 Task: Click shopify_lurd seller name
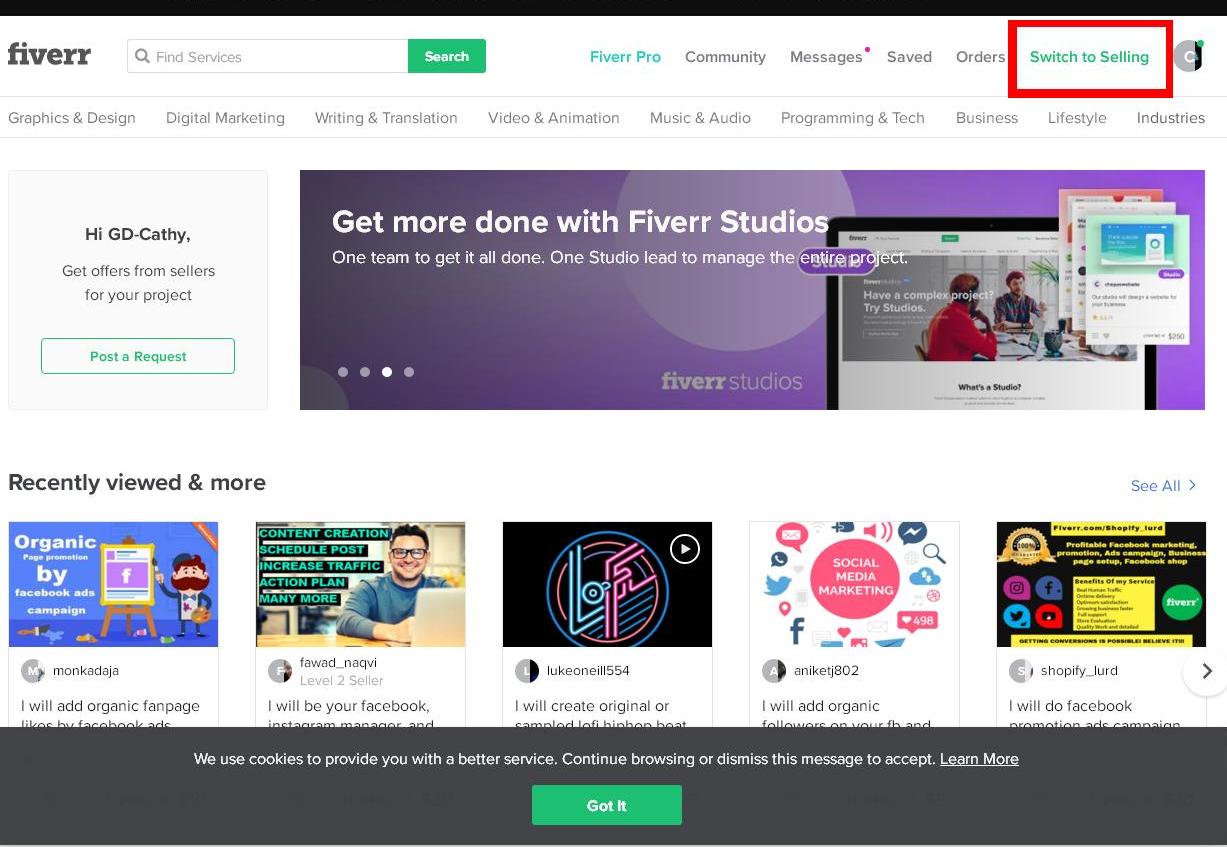[x=1079, y=671]
